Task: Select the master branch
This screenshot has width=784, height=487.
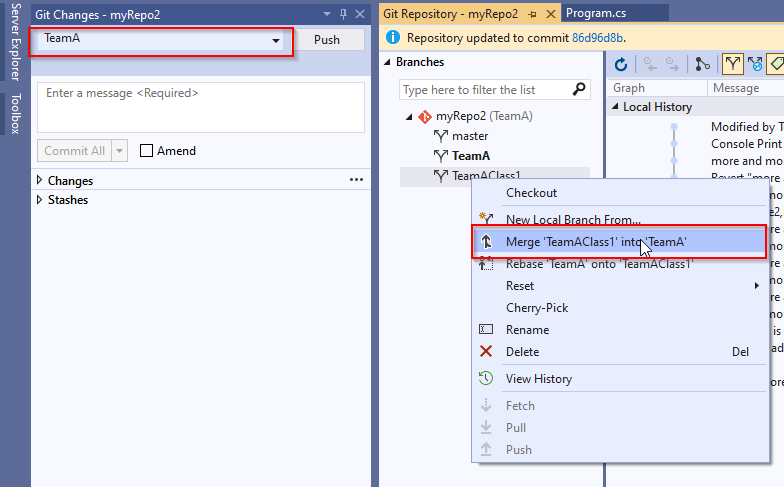Action: 470,136
